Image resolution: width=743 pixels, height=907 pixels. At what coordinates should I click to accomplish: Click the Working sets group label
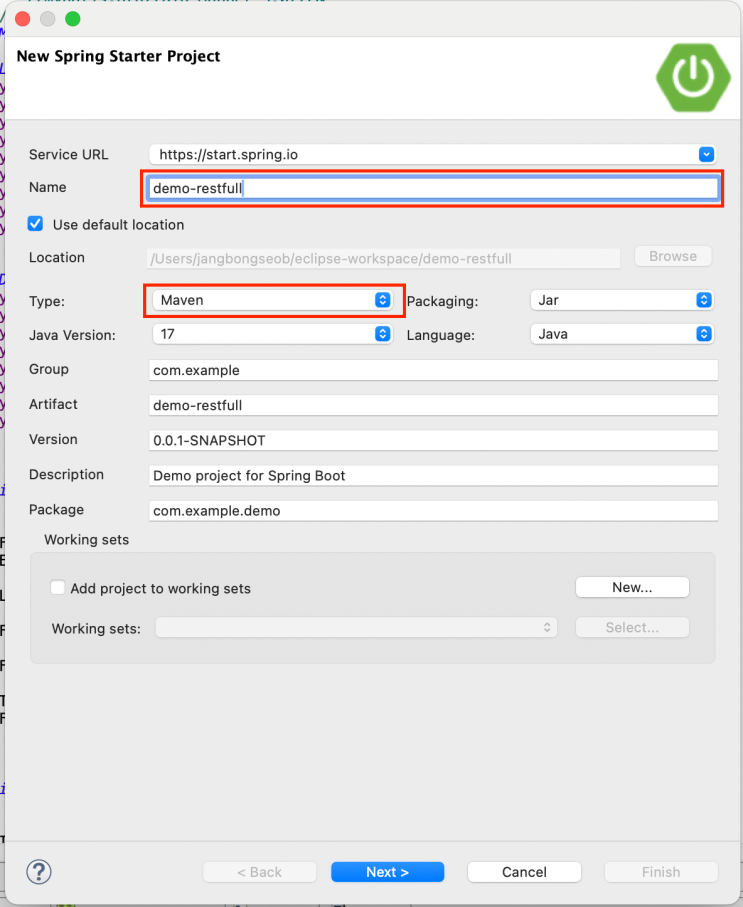pyautogui.click(x=86, y=540)
